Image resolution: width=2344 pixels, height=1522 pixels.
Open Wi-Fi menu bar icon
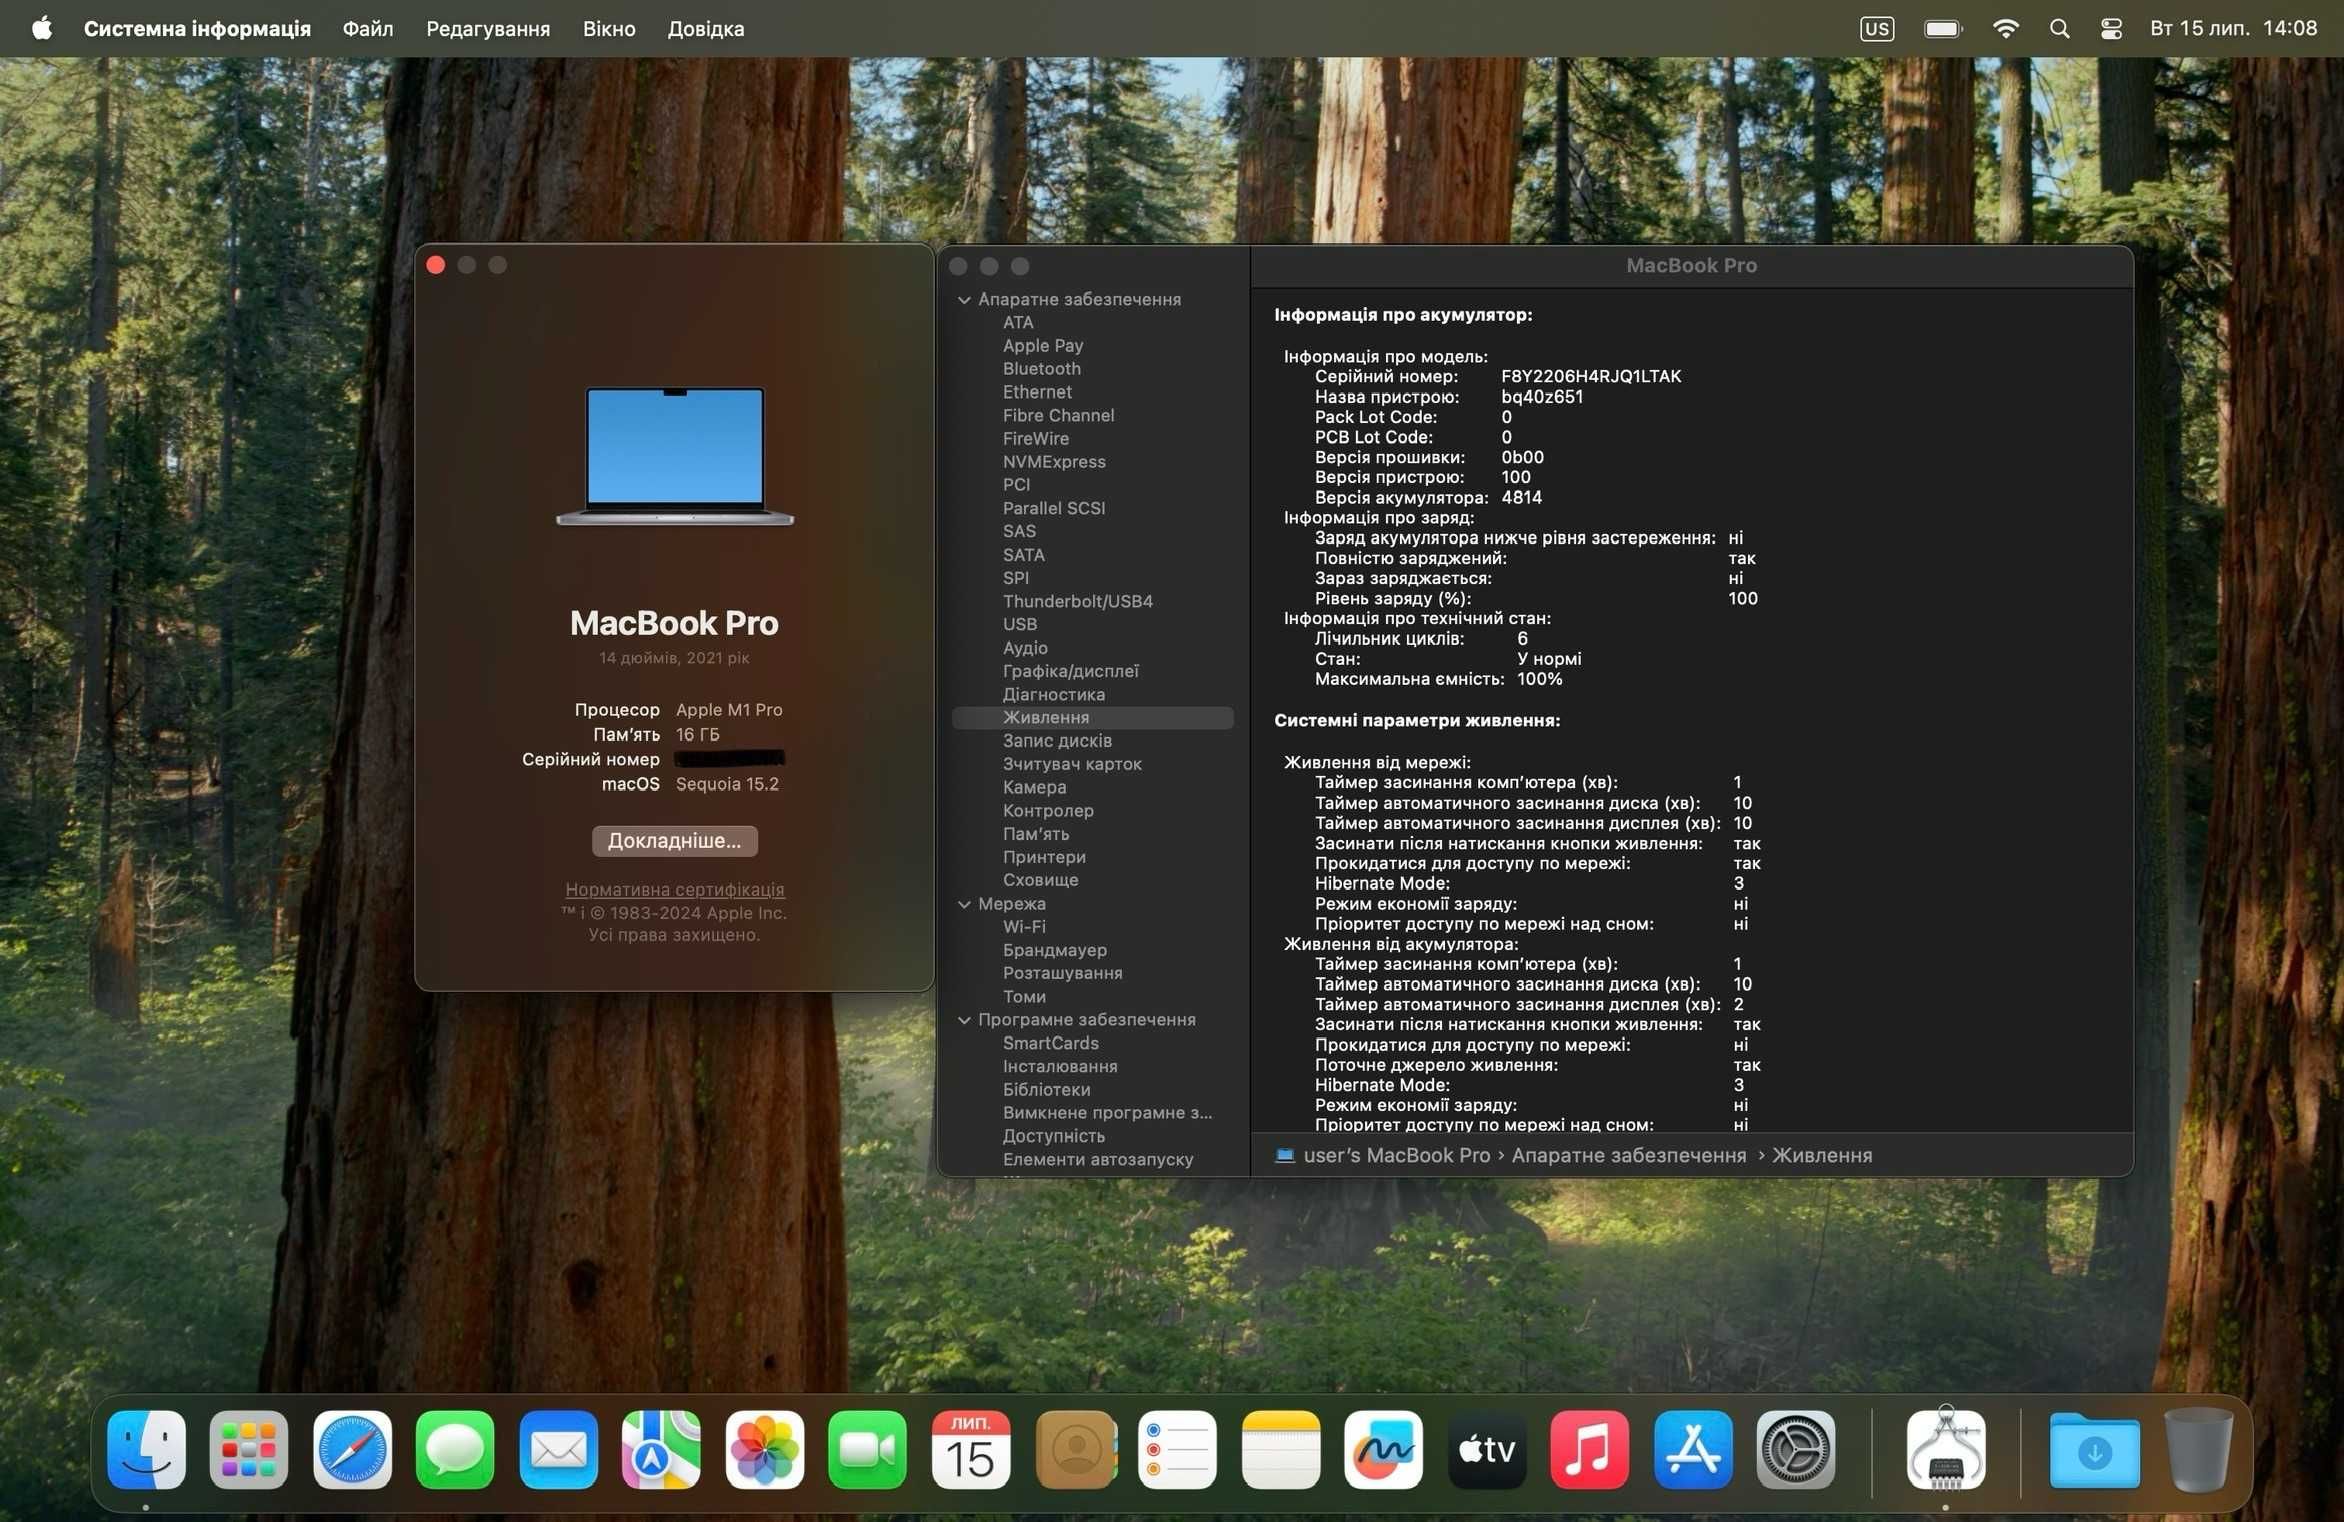pyautogui.click(x=2005, y=28)
